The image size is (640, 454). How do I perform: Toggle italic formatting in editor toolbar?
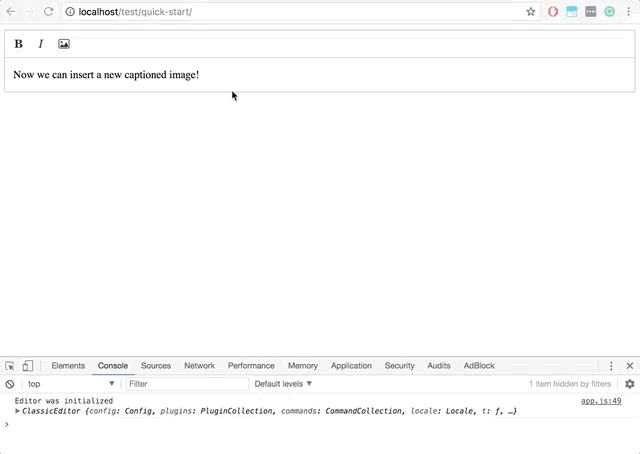coord(41,44)
